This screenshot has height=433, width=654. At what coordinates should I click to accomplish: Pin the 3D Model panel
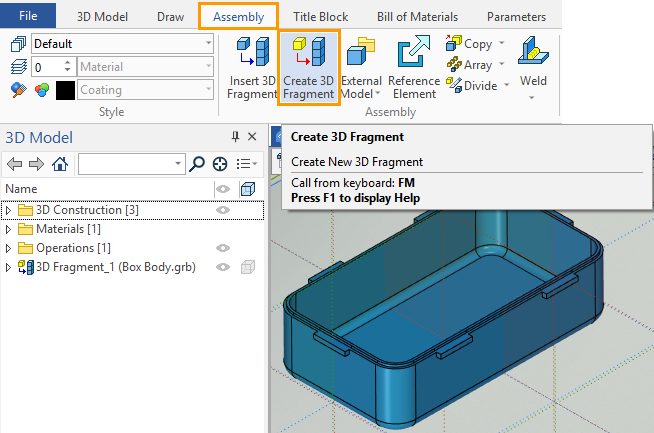(x=236, y=138)
